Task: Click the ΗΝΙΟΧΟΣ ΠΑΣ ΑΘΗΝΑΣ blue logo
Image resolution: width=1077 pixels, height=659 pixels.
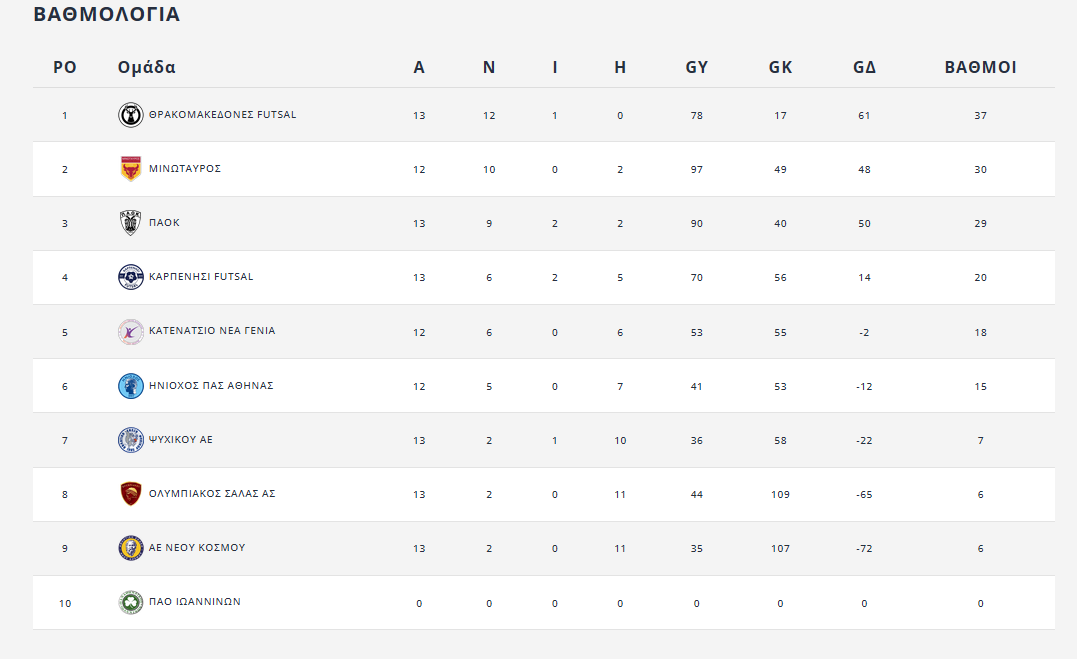Action: (130, 386)
